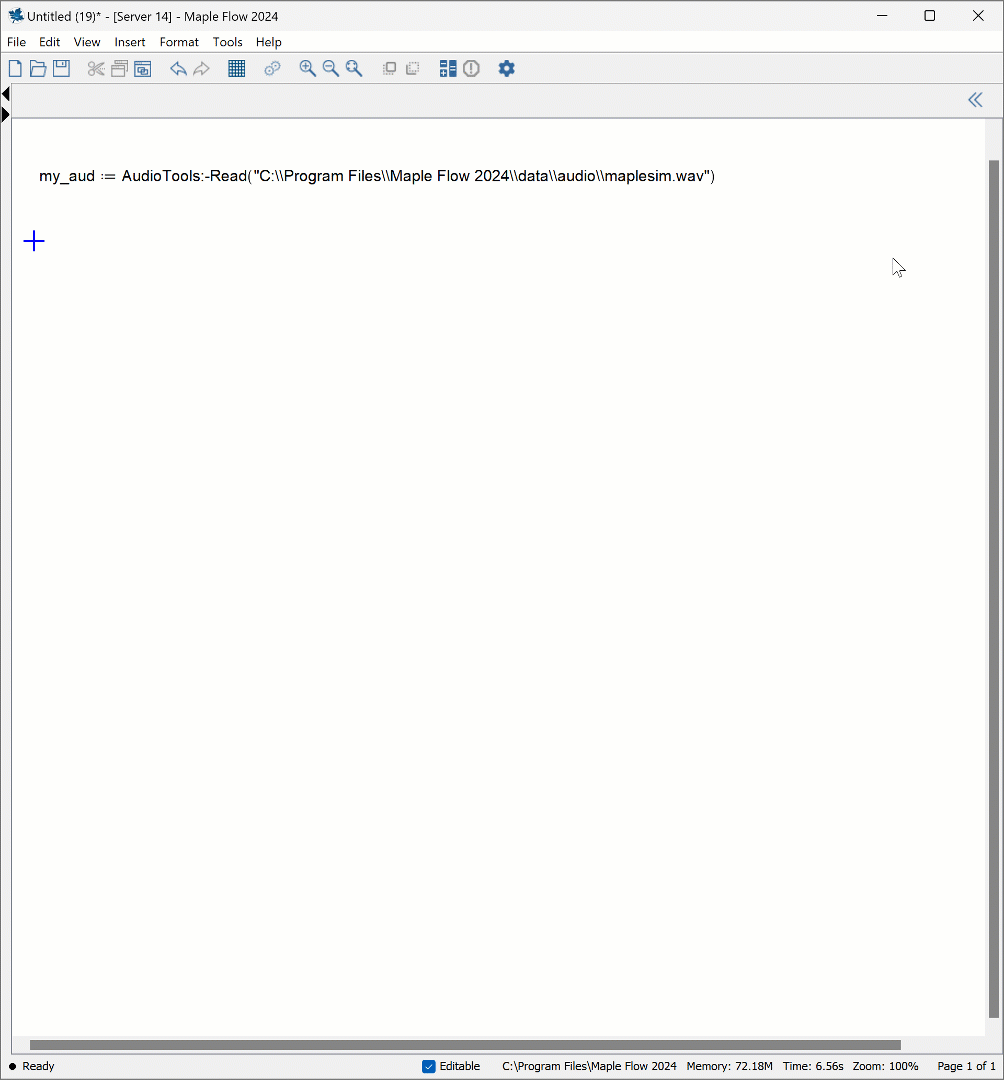Click the calculator-style evaluate icon
The width and height of the screenshot is (1004, 1080).
point(448,69)
